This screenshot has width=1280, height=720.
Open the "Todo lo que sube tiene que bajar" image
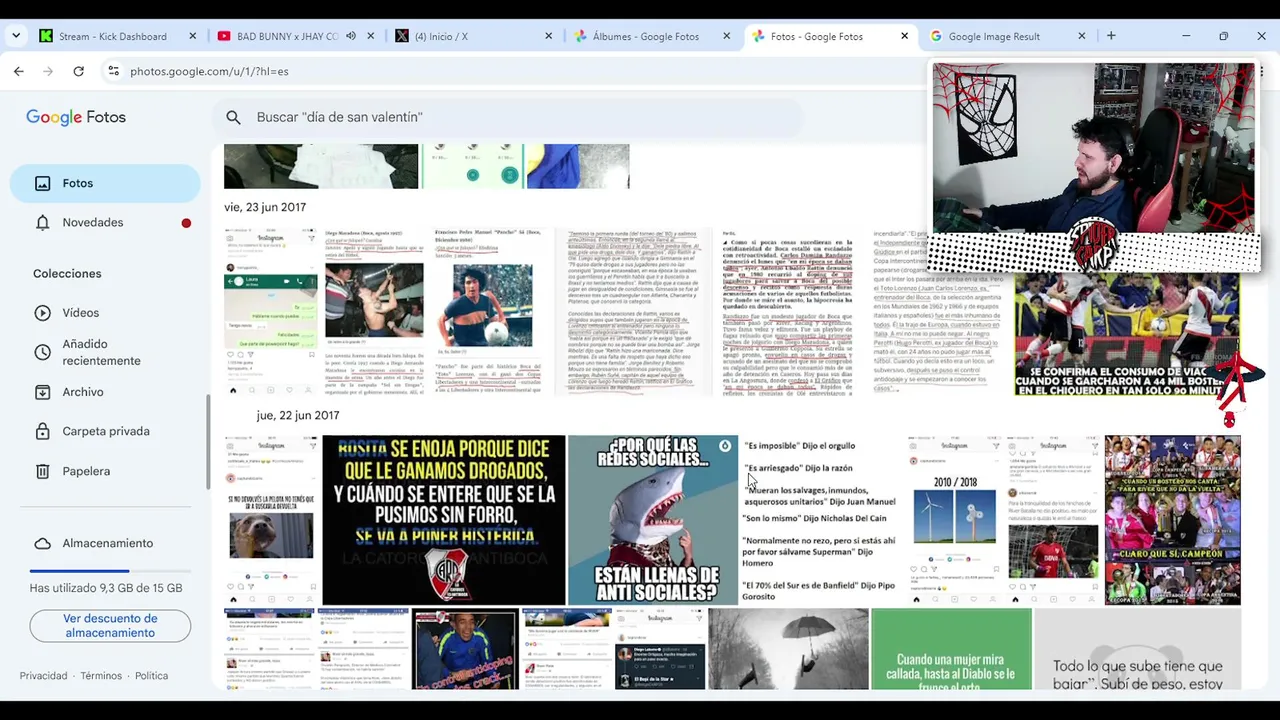(1138, 649)
